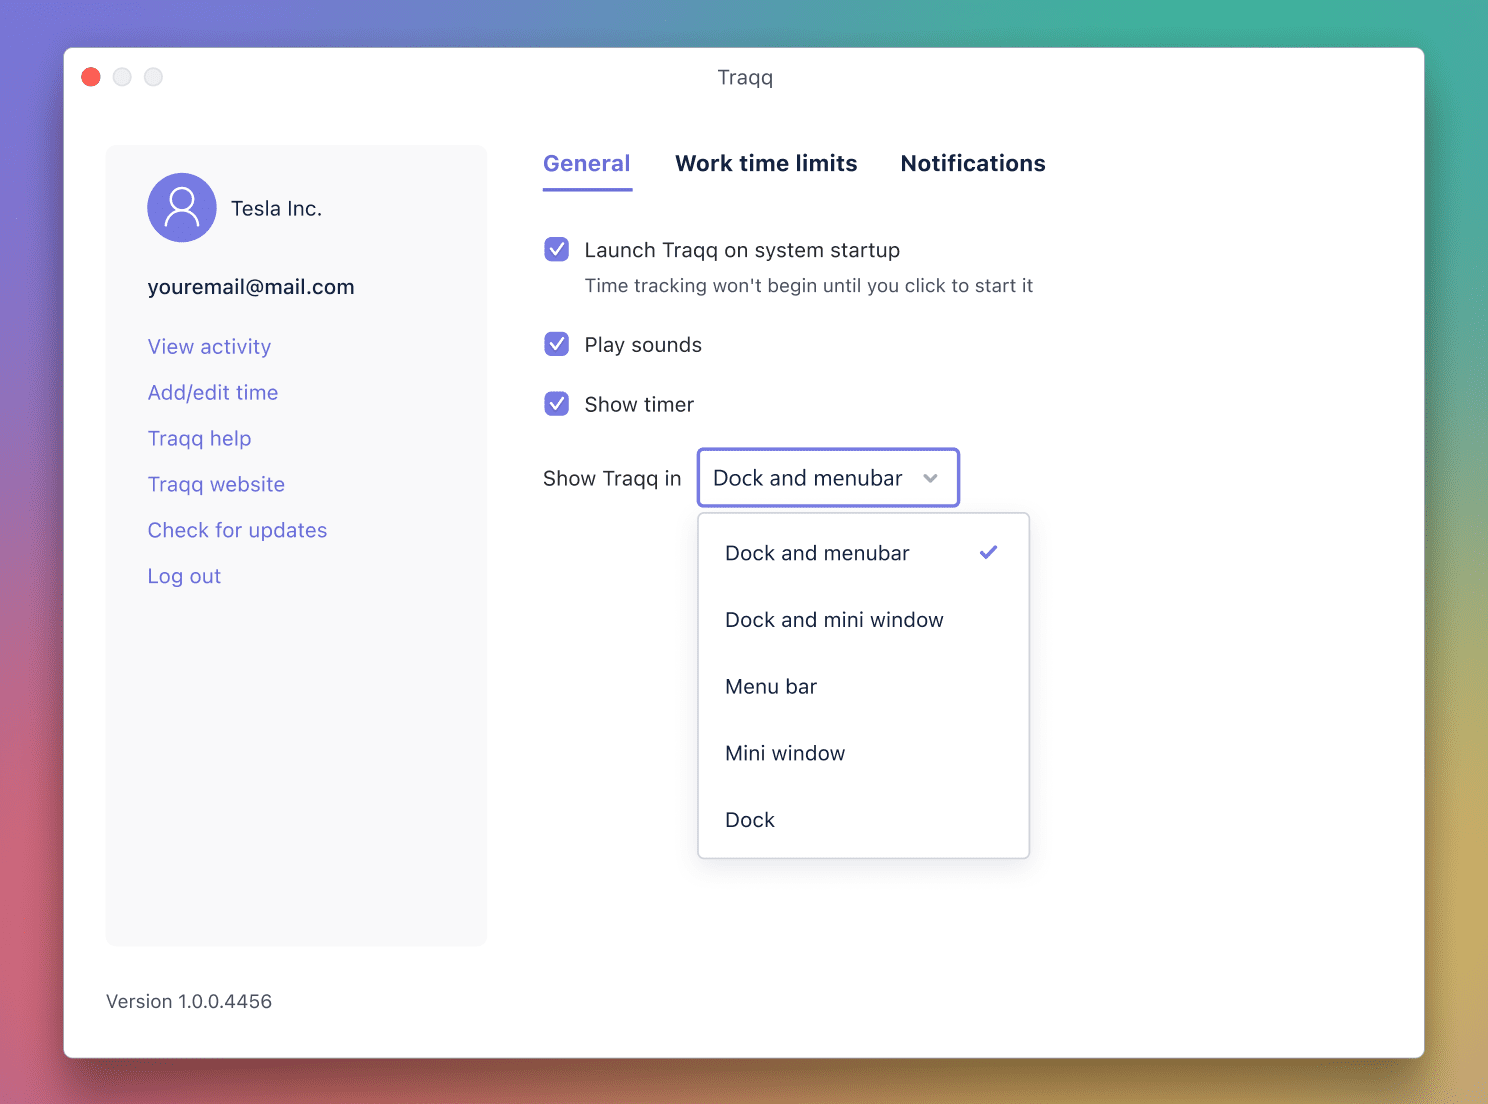Click the Show Traqq in label

[612, 479]
